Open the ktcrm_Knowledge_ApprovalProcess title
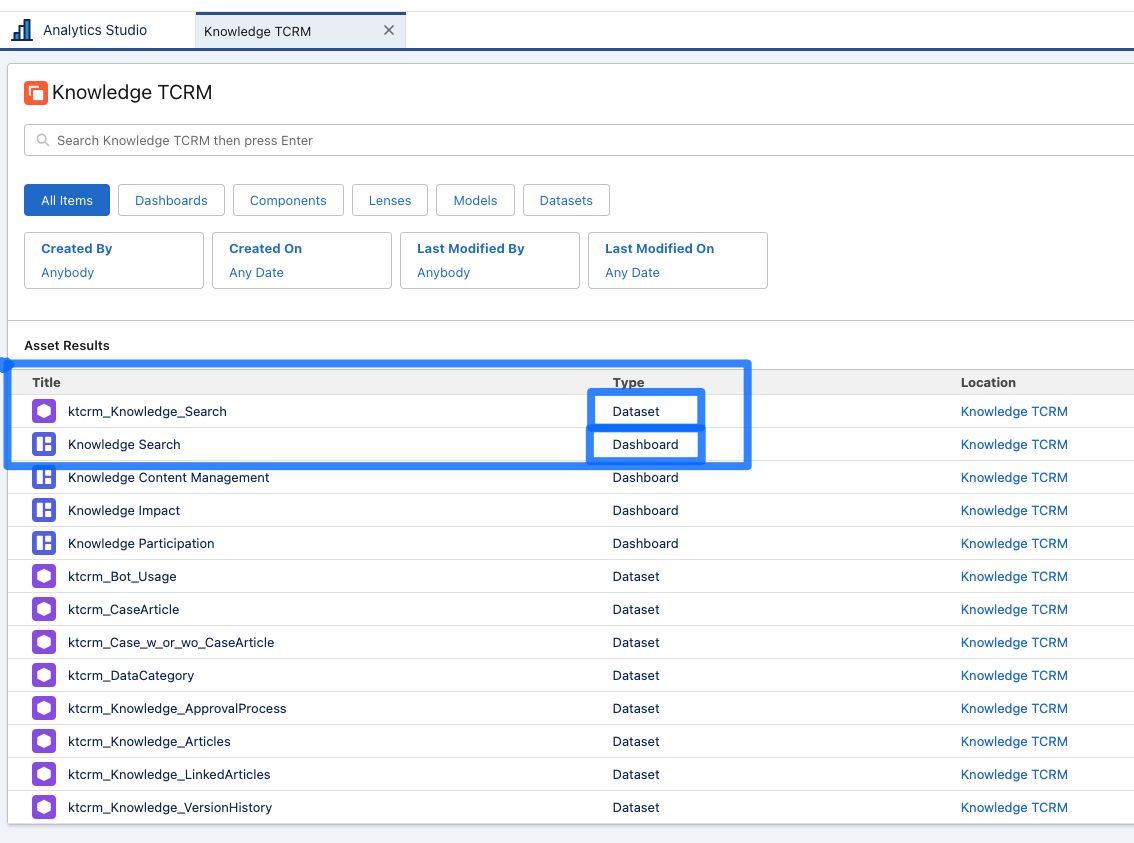 pyautogui.click(x=177, y=709)
